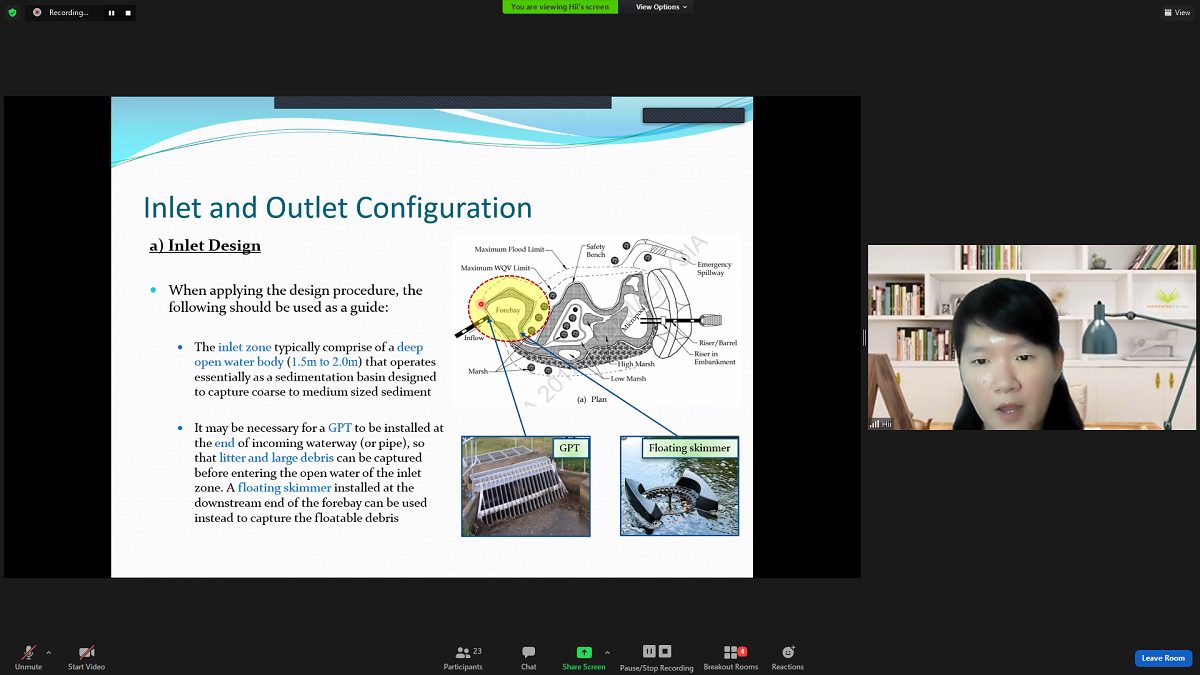Image resolution: width=1200 pixels, height=675 pixels.
Task: Click the Emergency Spillway diagram label
Action: point(714,268)
